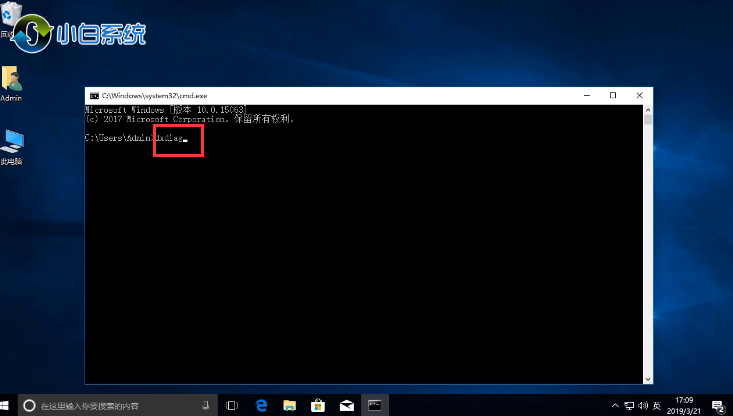
Task: Click the scroll up arrow in cmd window
Action: point(646,108)
